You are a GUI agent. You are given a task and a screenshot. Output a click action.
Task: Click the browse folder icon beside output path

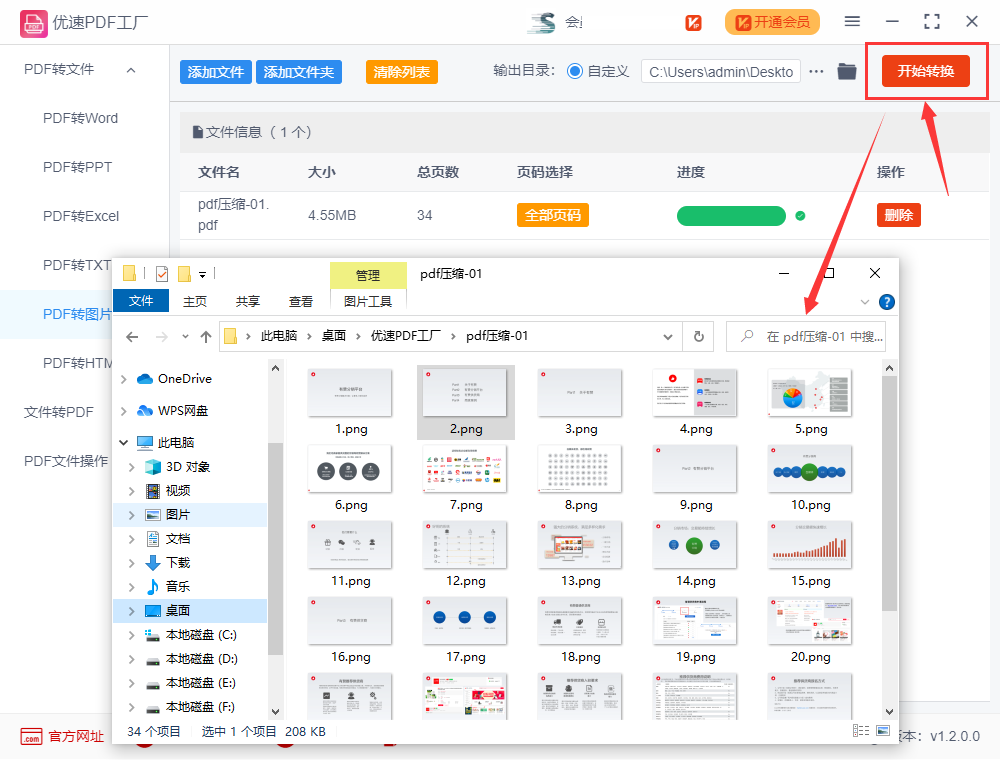[x=846, y=71]
